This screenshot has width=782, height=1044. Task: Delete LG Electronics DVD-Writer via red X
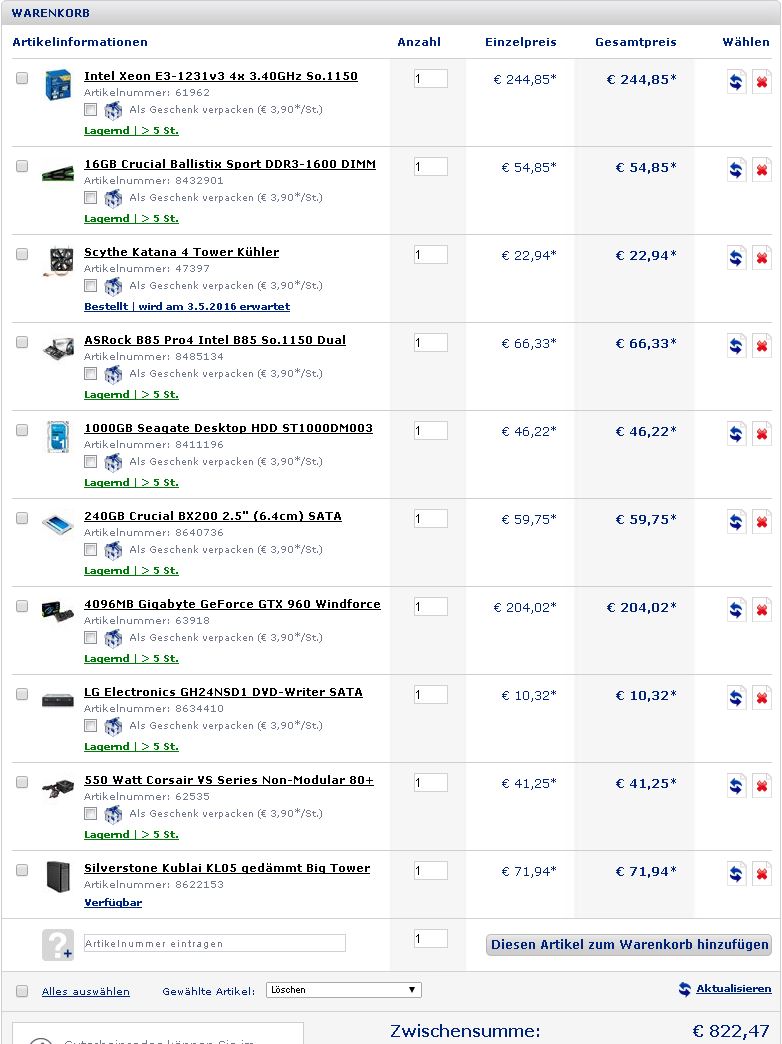pos(761,698)
